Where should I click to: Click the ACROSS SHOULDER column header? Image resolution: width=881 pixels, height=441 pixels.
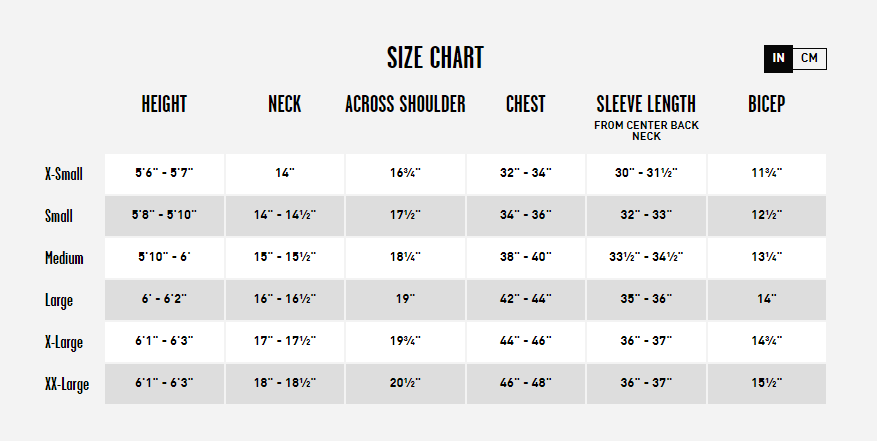(405, 104)
